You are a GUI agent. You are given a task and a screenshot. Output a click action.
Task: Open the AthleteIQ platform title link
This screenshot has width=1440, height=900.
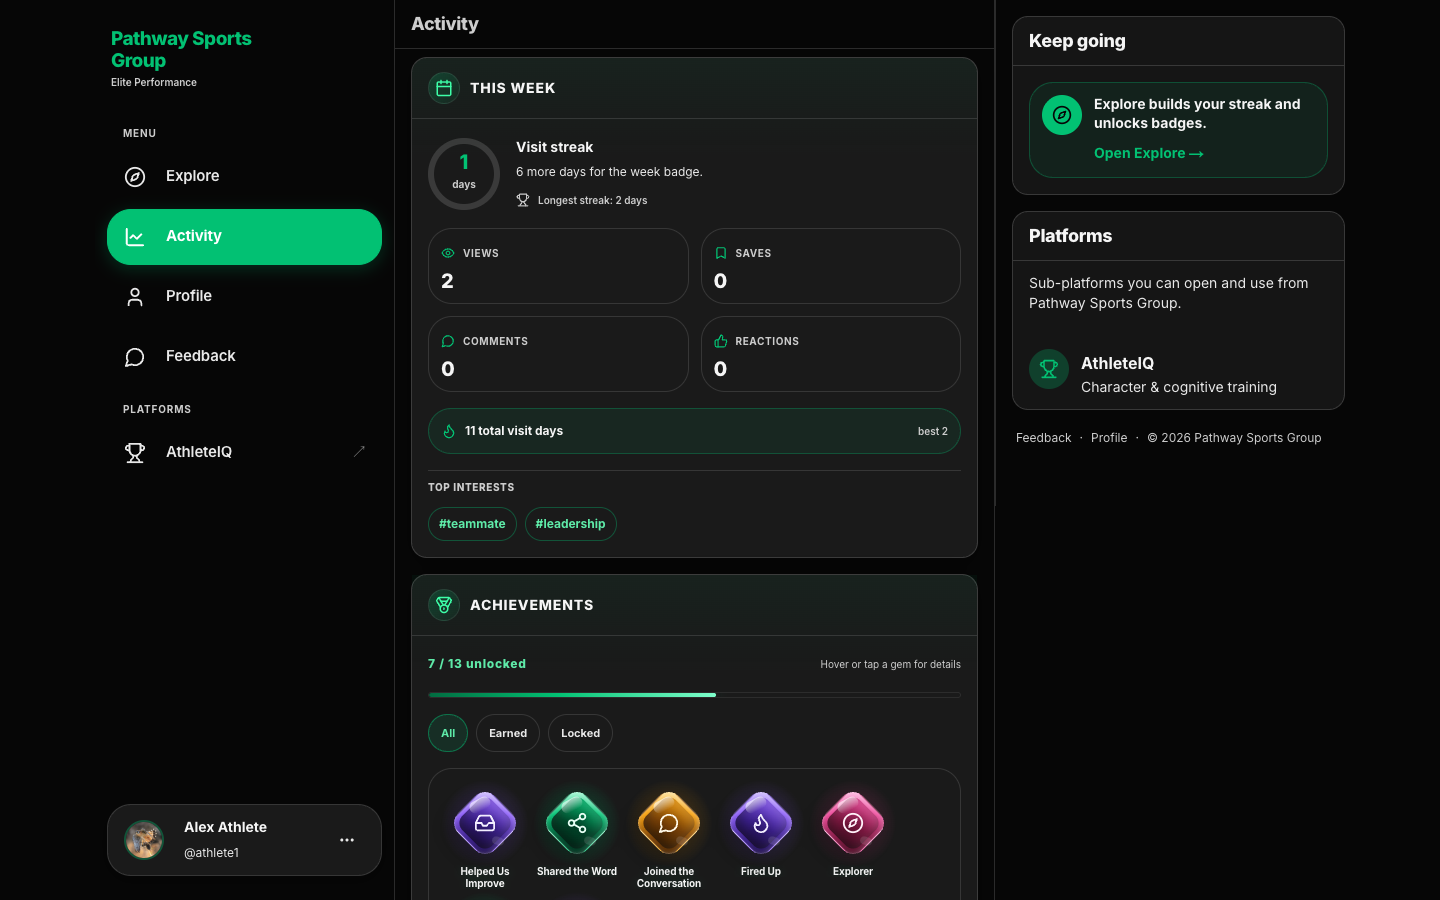pyautogui.click(x=1117, y=363)
